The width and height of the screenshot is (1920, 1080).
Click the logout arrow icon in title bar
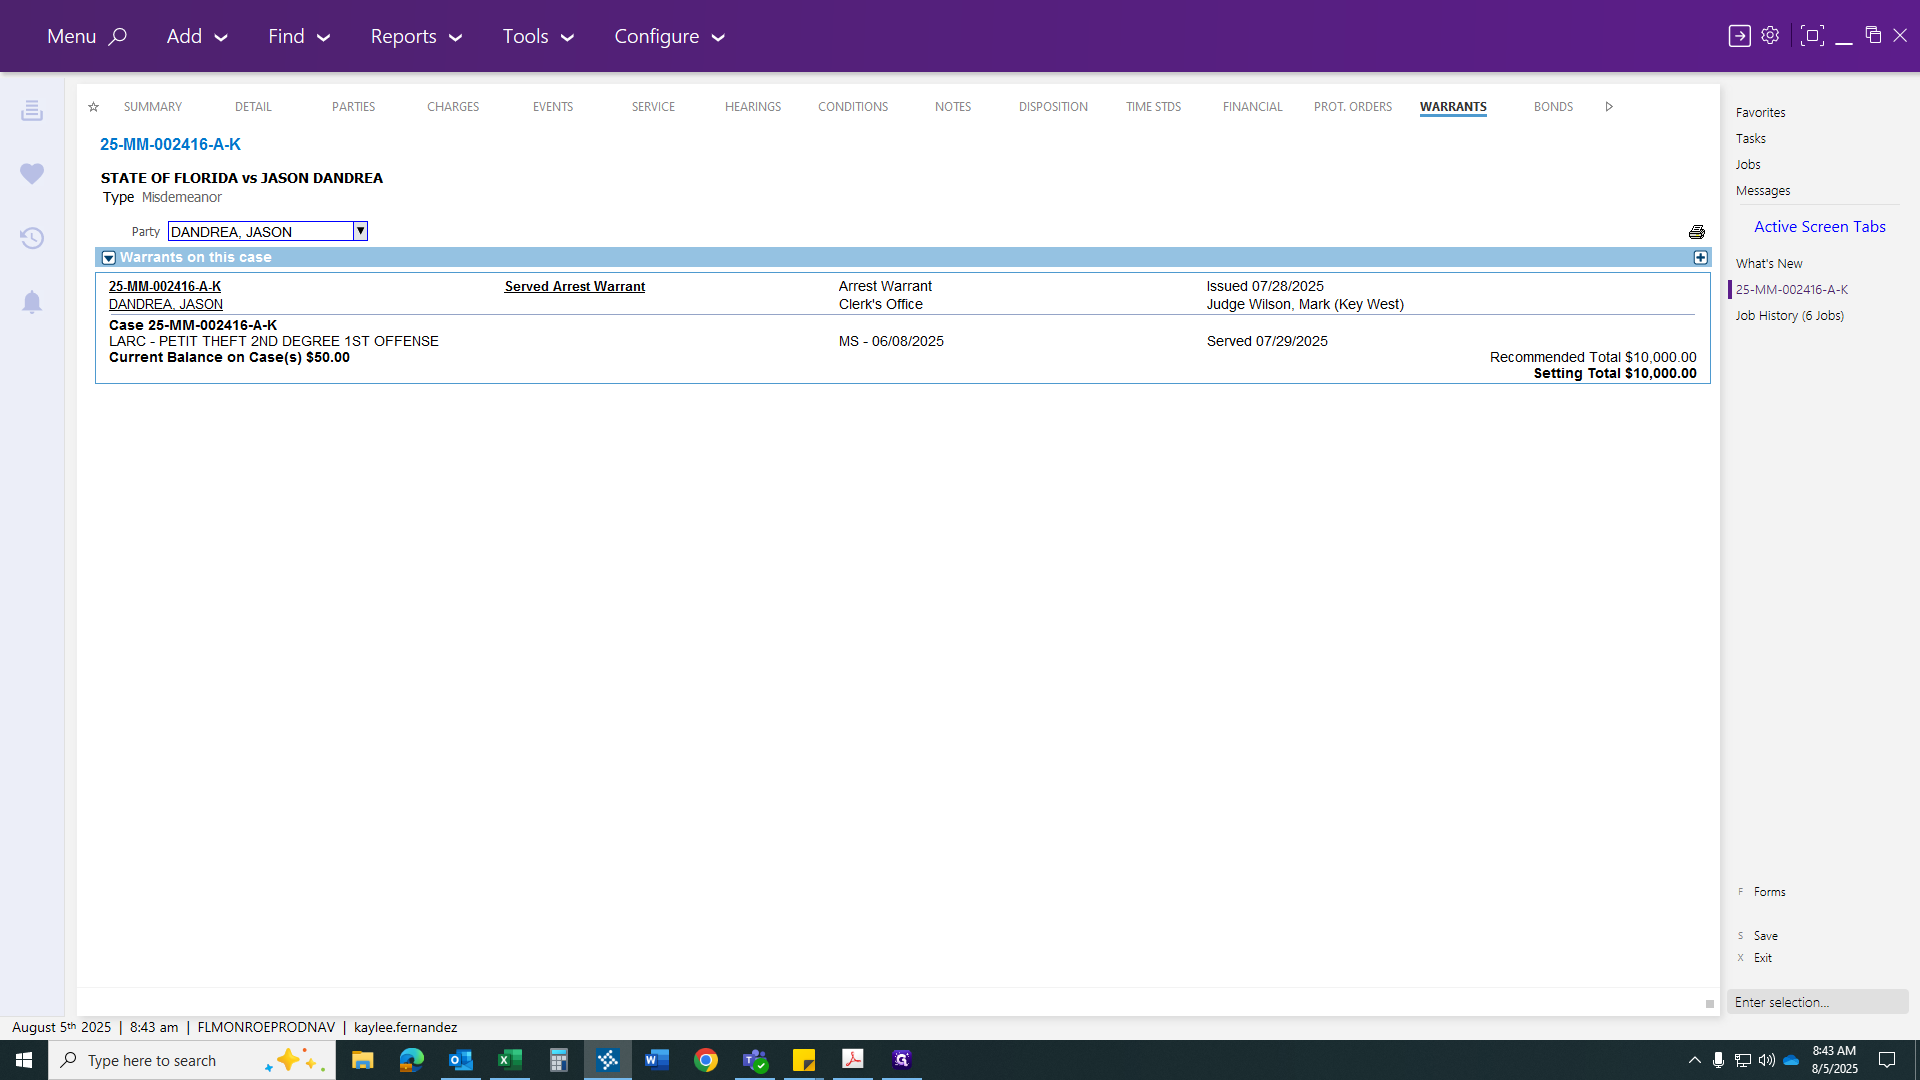(x=1740, y=36)
